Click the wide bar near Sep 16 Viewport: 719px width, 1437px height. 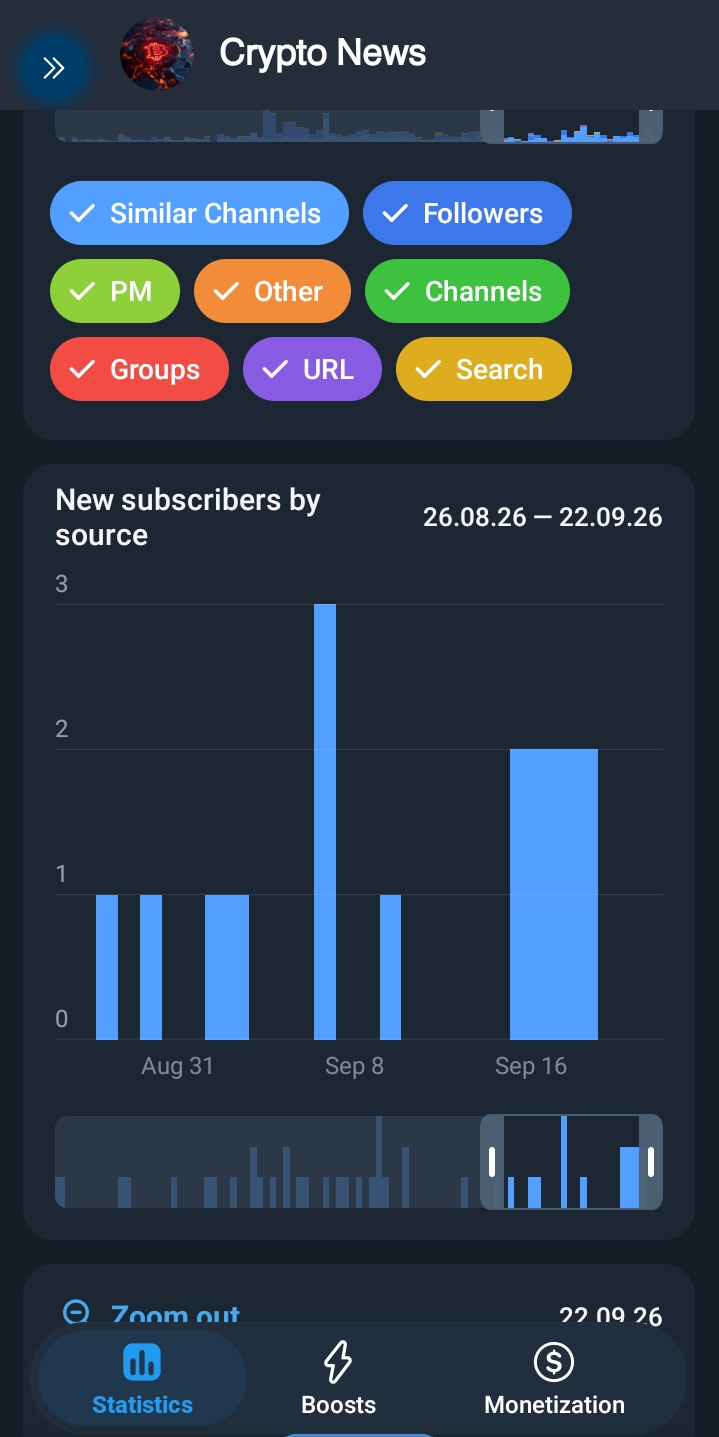tap(554, 894)
